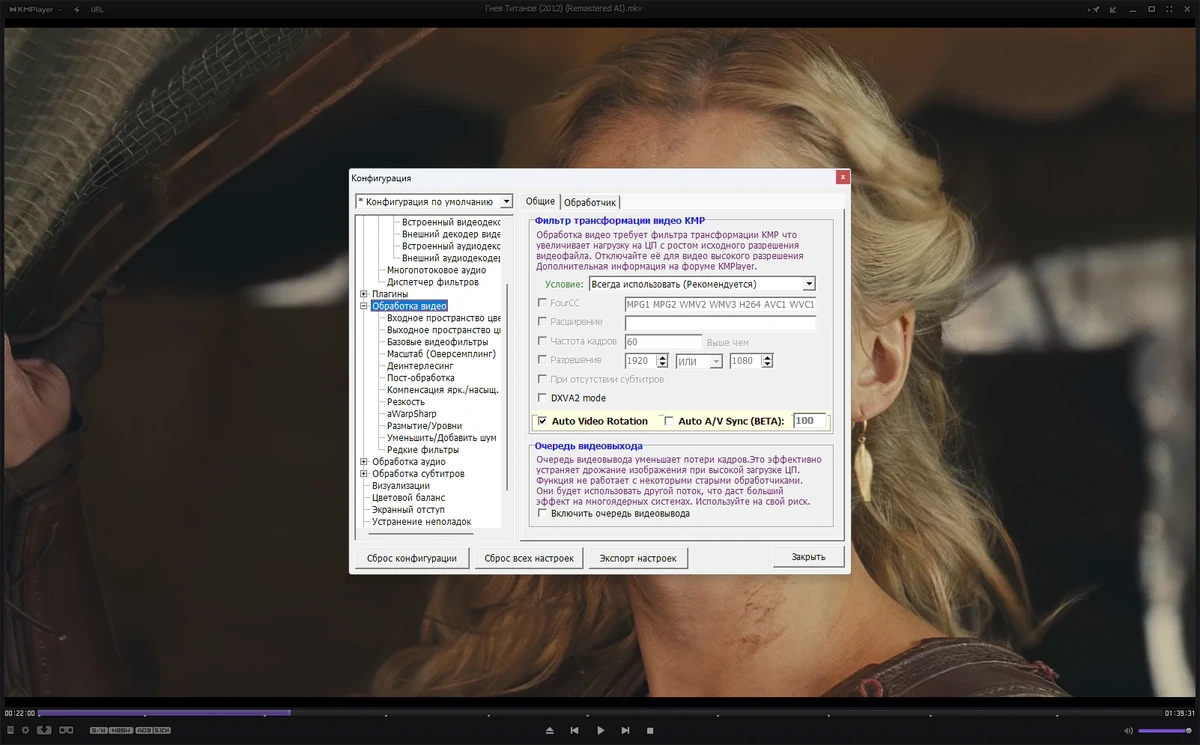Select Многопотоковое аудио in tree
Viewport: 1200px width, 745px height.
point(436,270)
